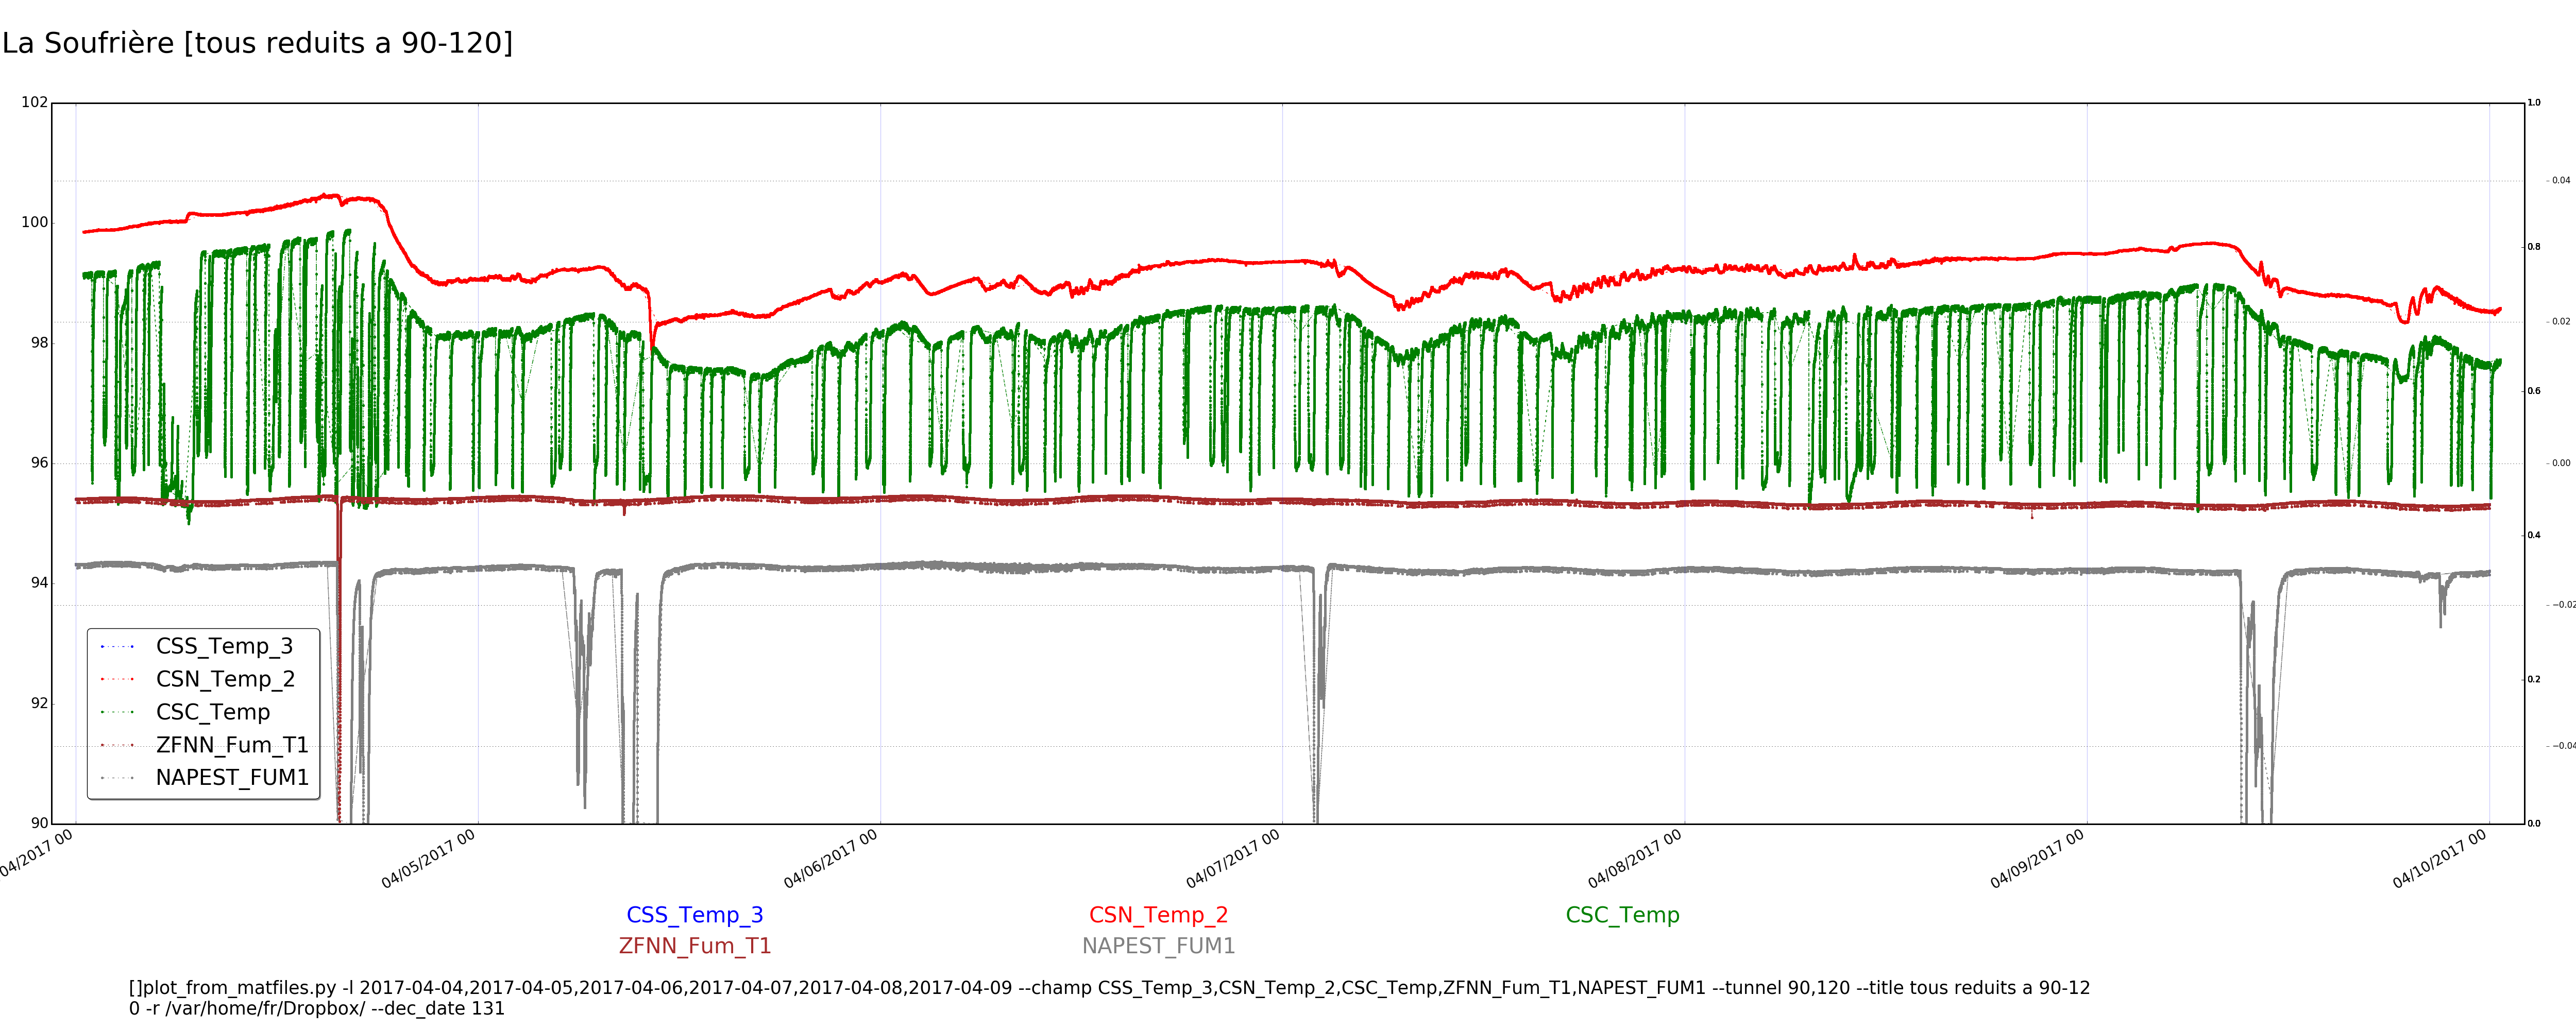Click right axis tick label 0.2
This screenshot has height=1030, width=2576.
coord(2534,679)
